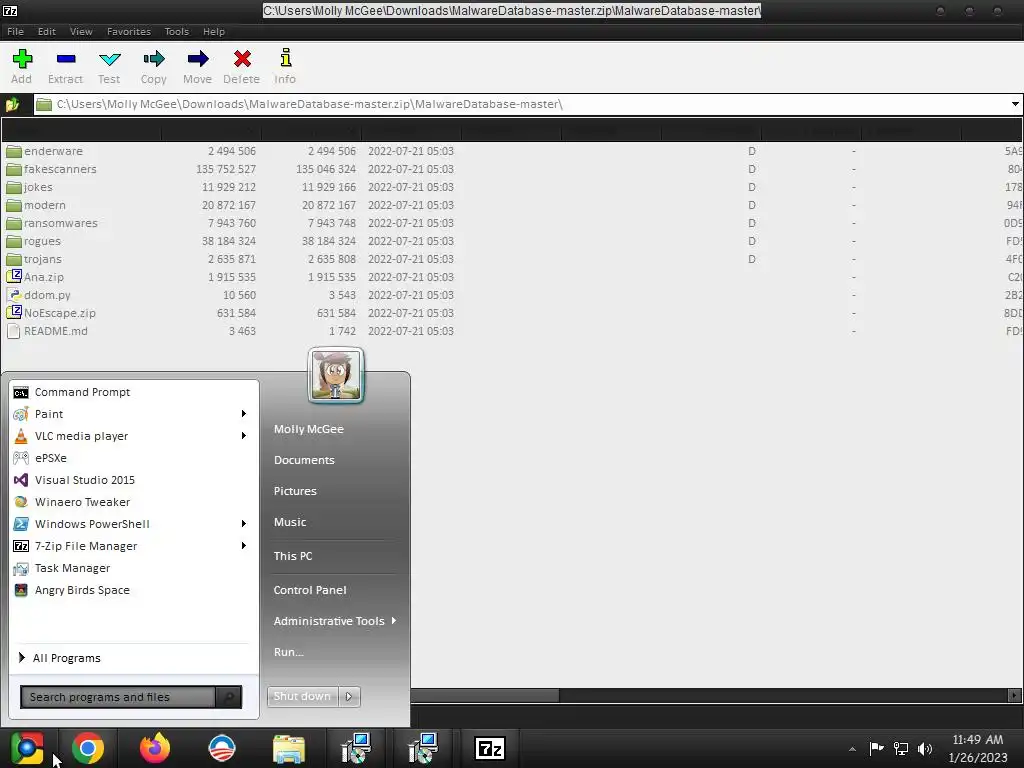Expand 7-Zip File Manager submenu arrow
Image resolution: width=1024 pixels, height=768 pixels.
click(x=244, y=546)
